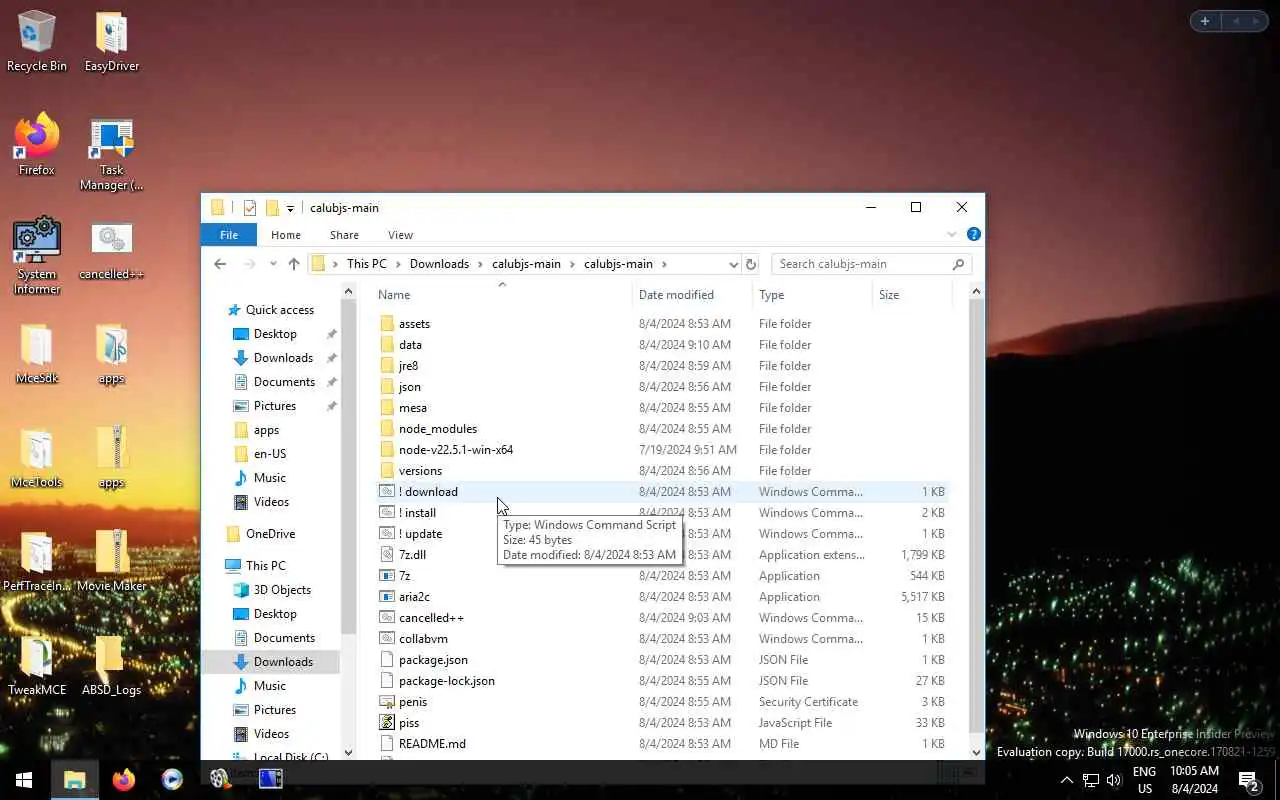Select the jre8 folder row
Image resolution: width=1280 pixels, height=800 pixels.
[x=660, y=366]
